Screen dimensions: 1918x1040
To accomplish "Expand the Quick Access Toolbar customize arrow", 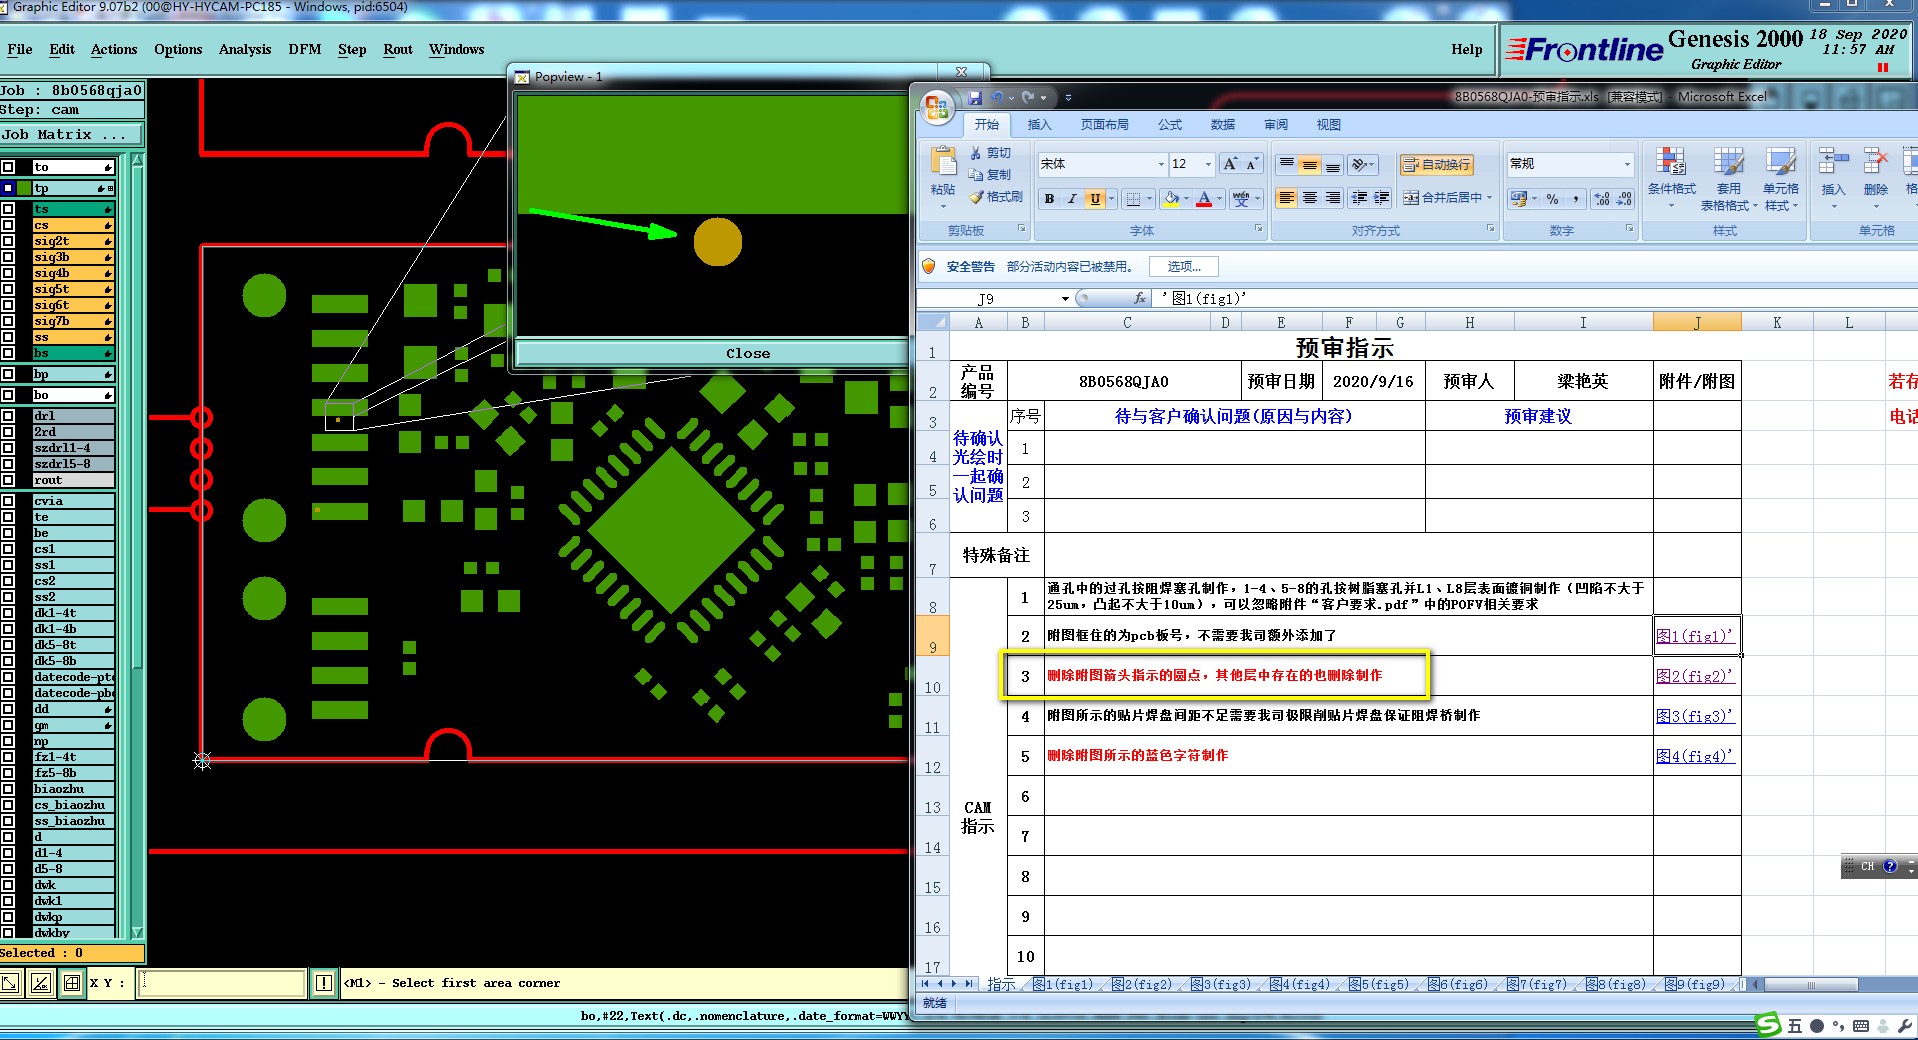I will click(1068, 98).
